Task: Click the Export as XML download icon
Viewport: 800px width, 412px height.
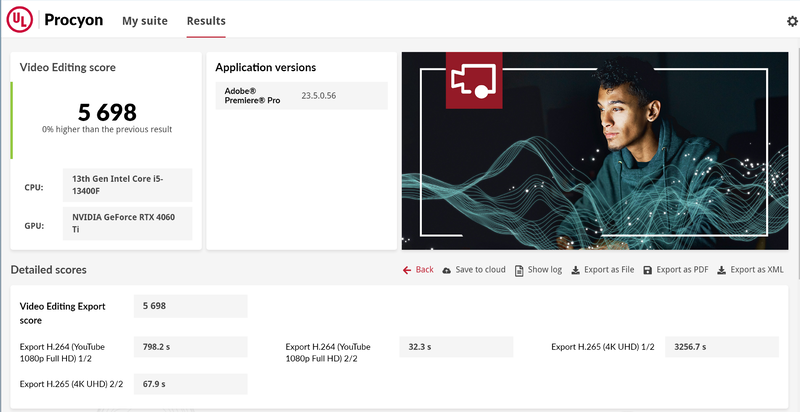Action: pyautogui.click(x=721, y=270)
